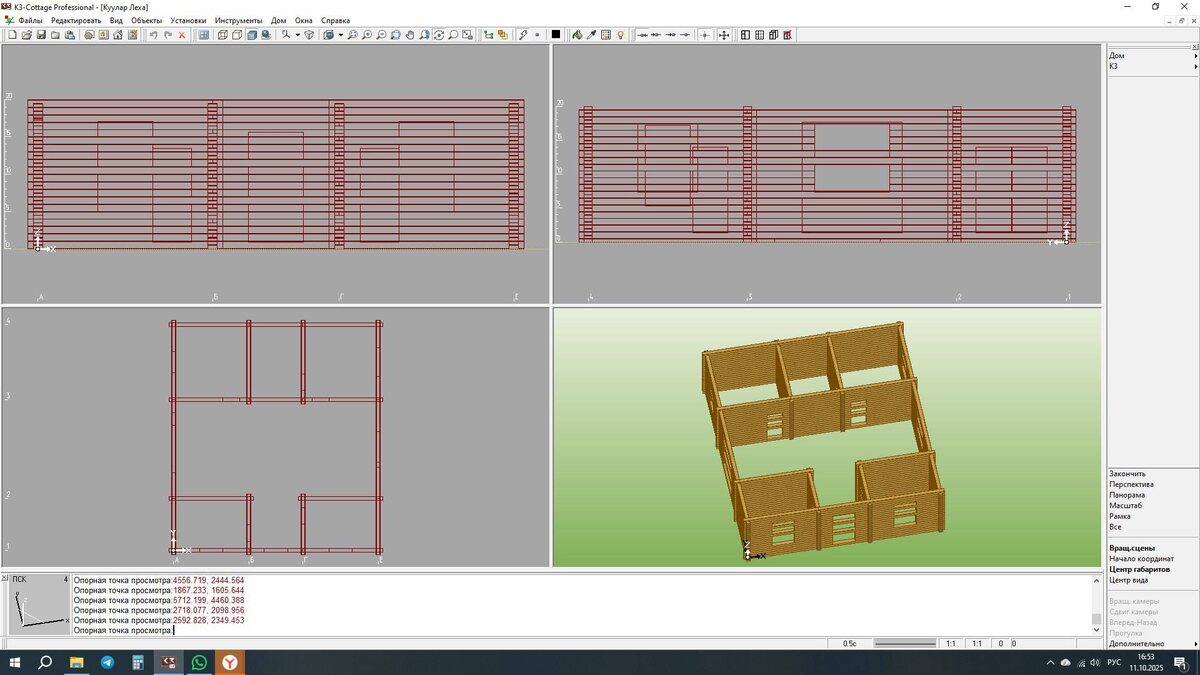
Task: Select wireframe cube display mode
Action: (222, 34)
